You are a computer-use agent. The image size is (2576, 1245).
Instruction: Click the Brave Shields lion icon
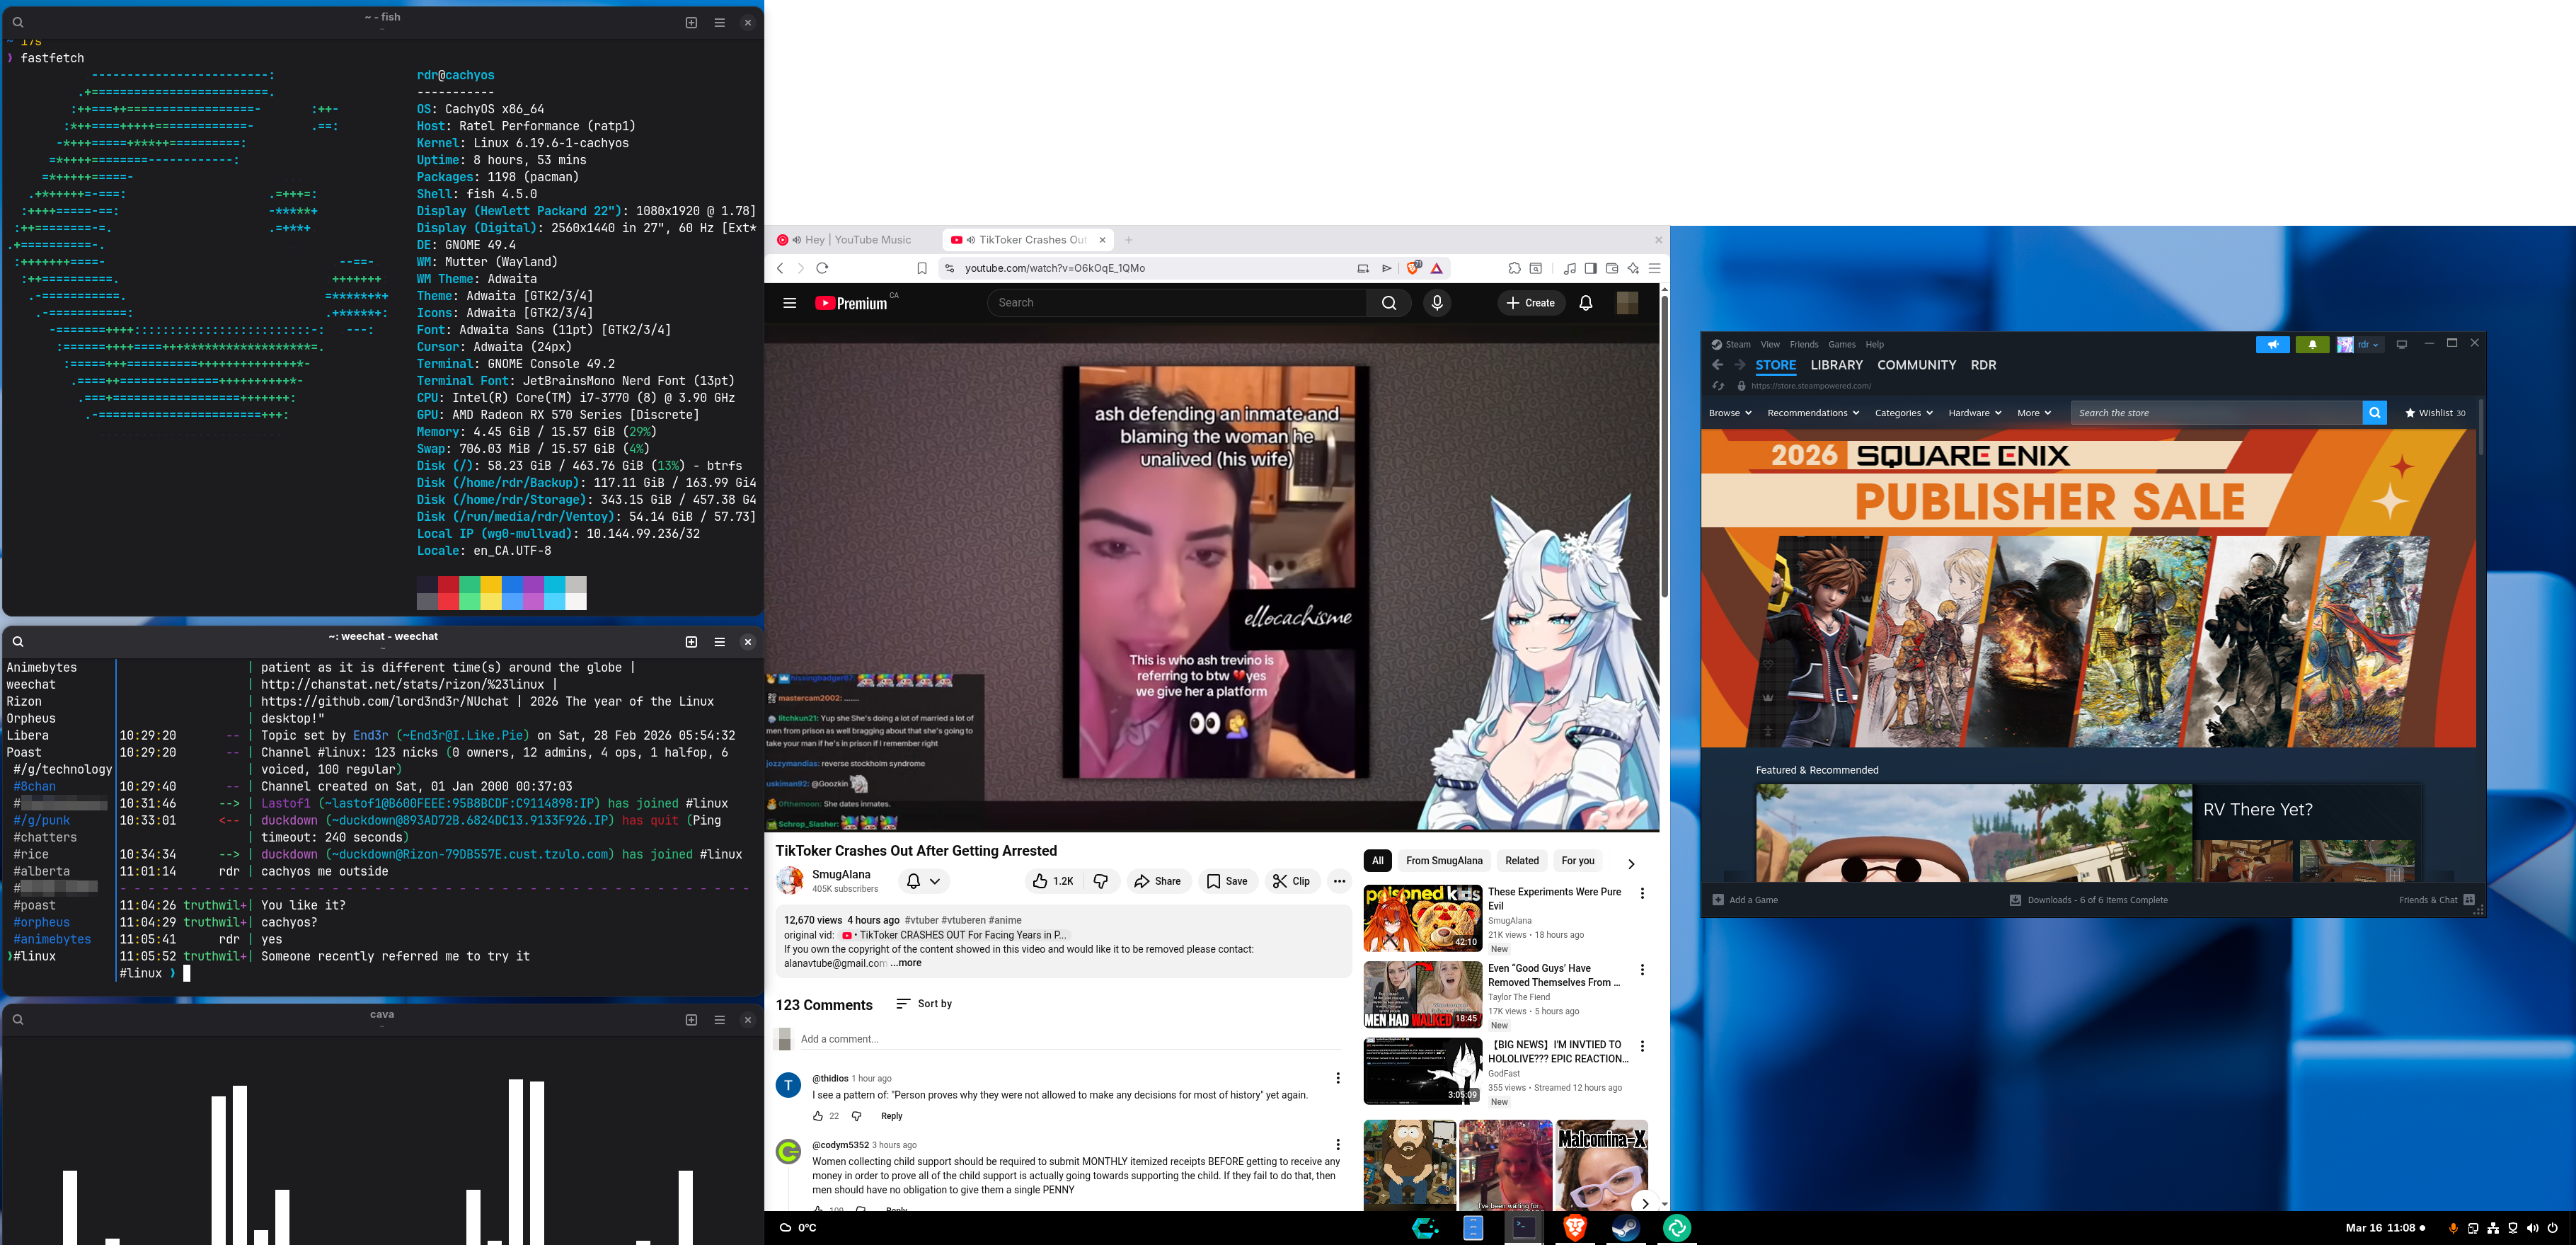coord(1414,268)
